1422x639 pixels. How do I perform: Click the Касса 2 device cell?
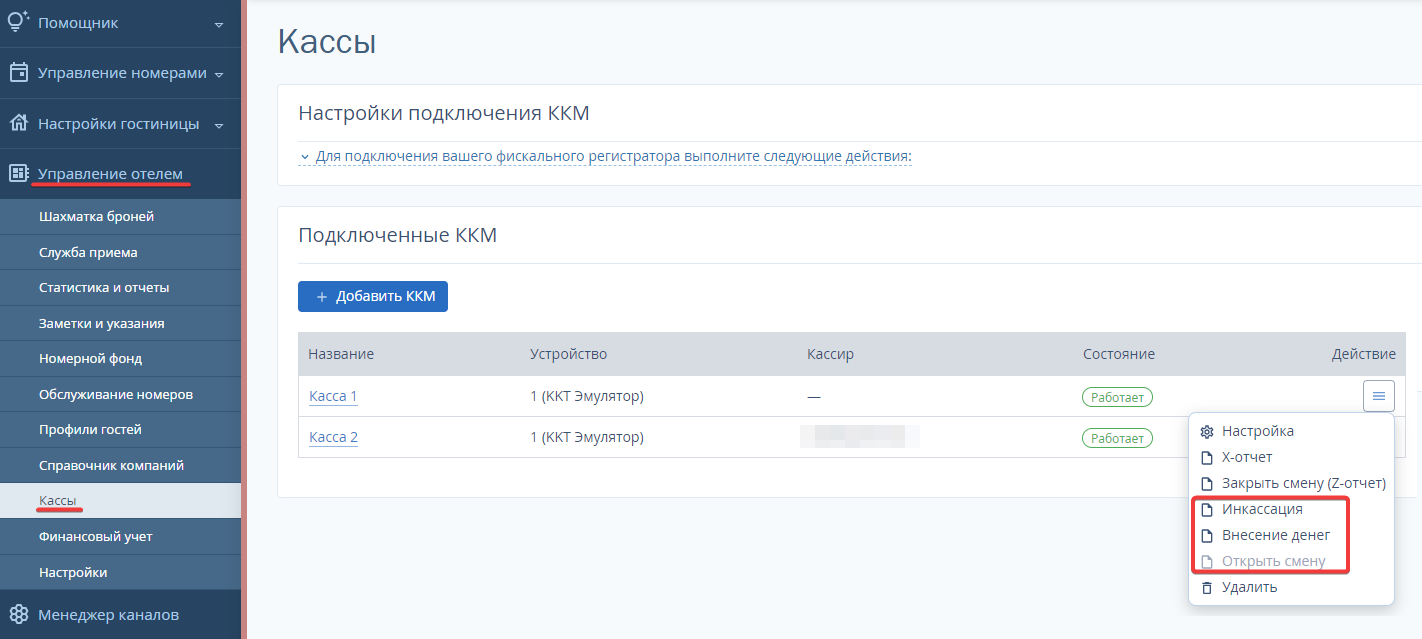coord(587,437)
